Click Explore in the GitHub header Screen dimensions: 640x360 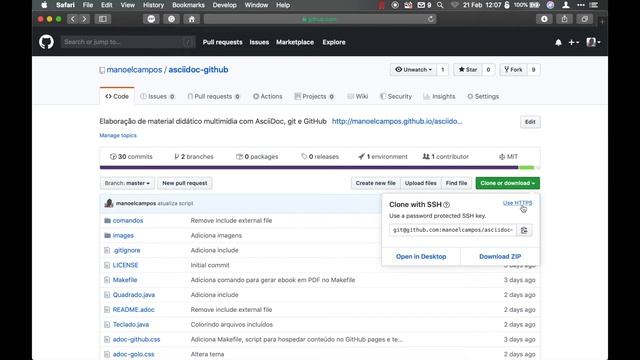tap(334, 42)
